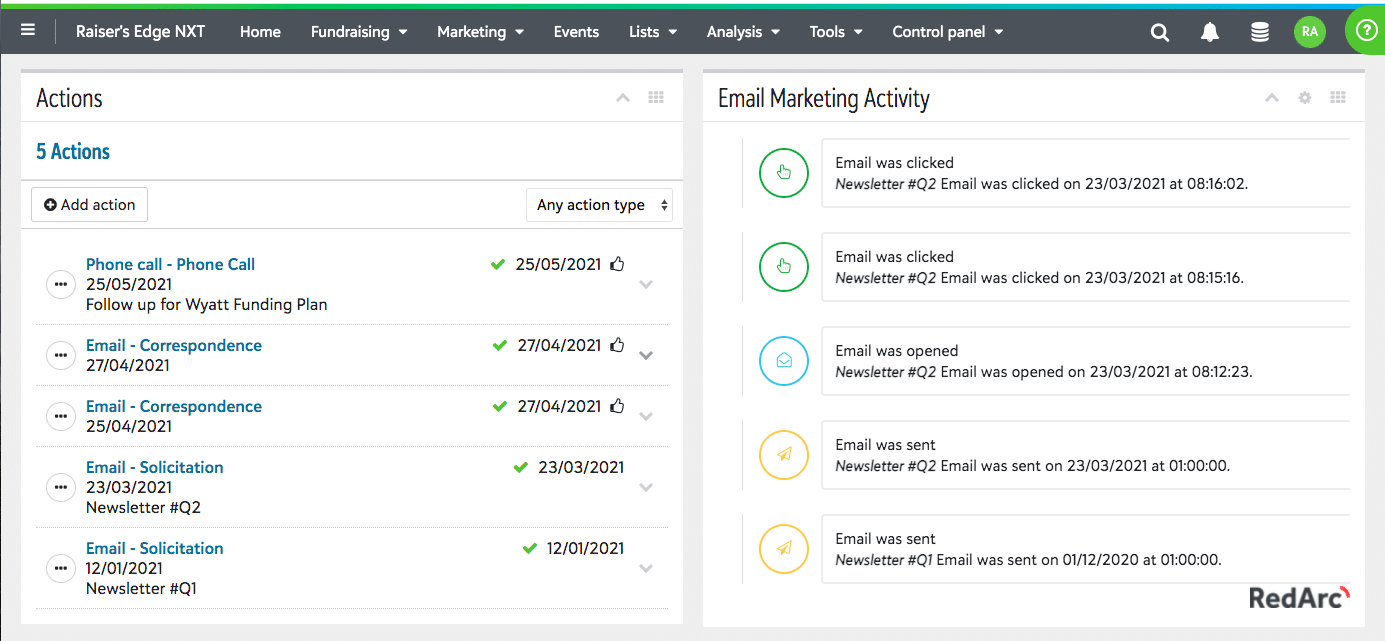
Task: Open the Analysis menu
Action: click(743, 32)
